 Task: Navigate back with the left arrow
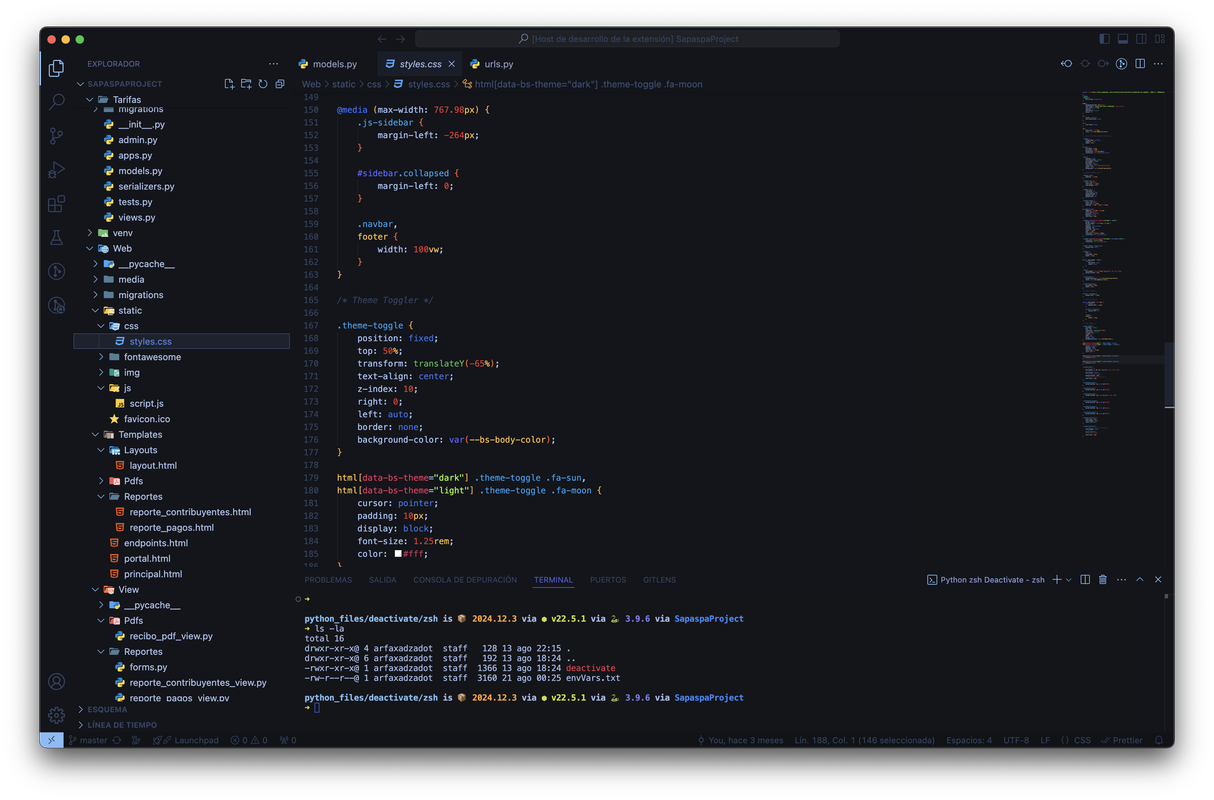tap(382, 39)
